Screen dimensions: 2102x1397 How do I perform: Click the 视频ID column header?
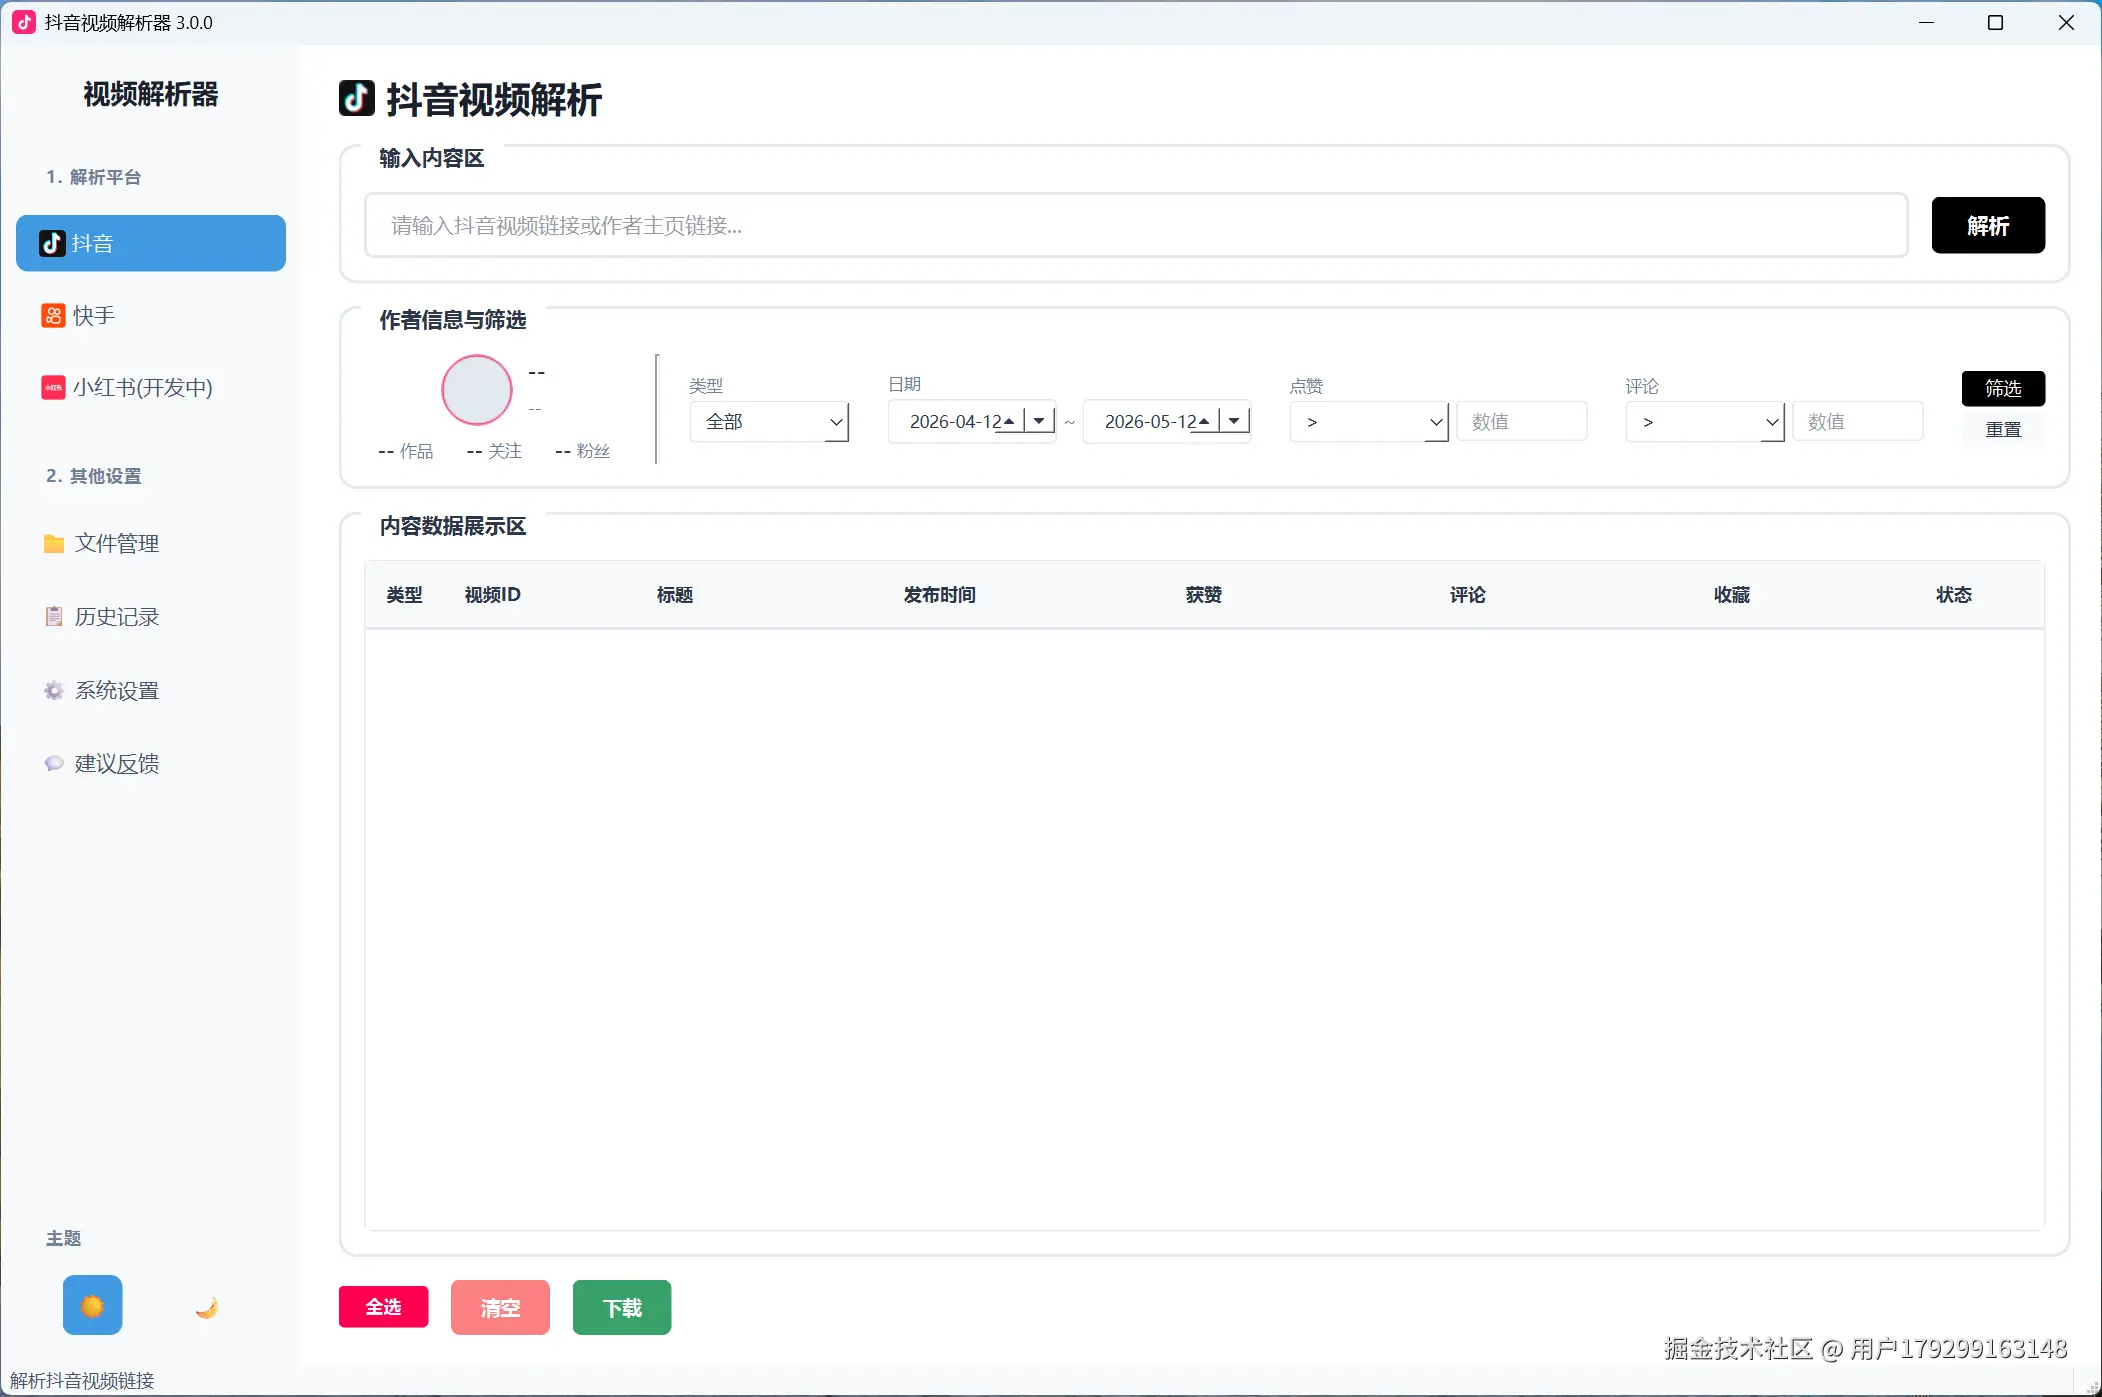click(493, 595)
